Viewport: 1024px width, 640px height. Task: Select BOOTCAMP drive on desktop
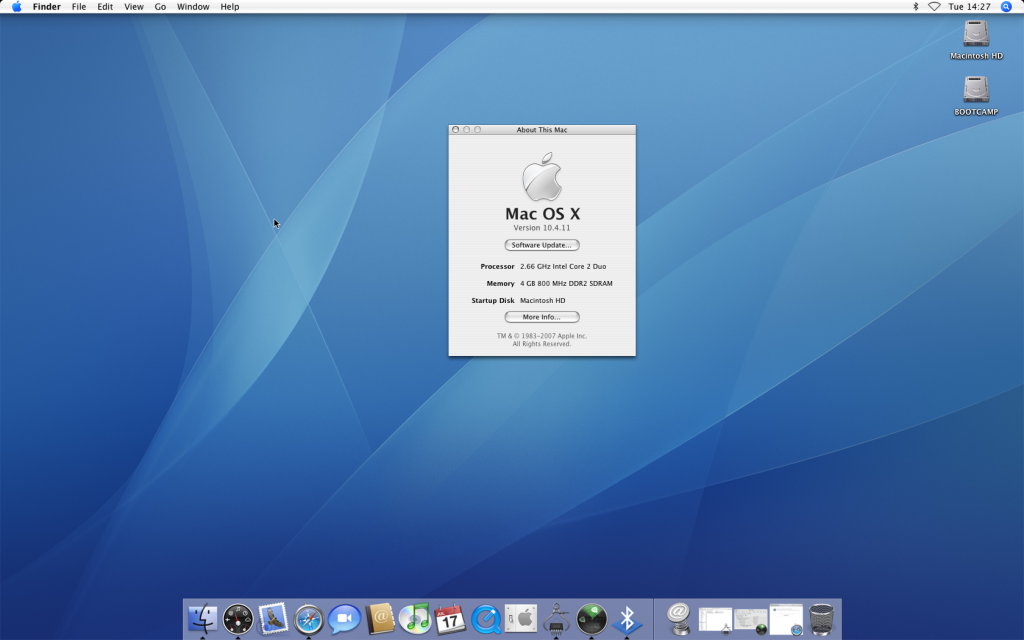click(x=976, y=96)
